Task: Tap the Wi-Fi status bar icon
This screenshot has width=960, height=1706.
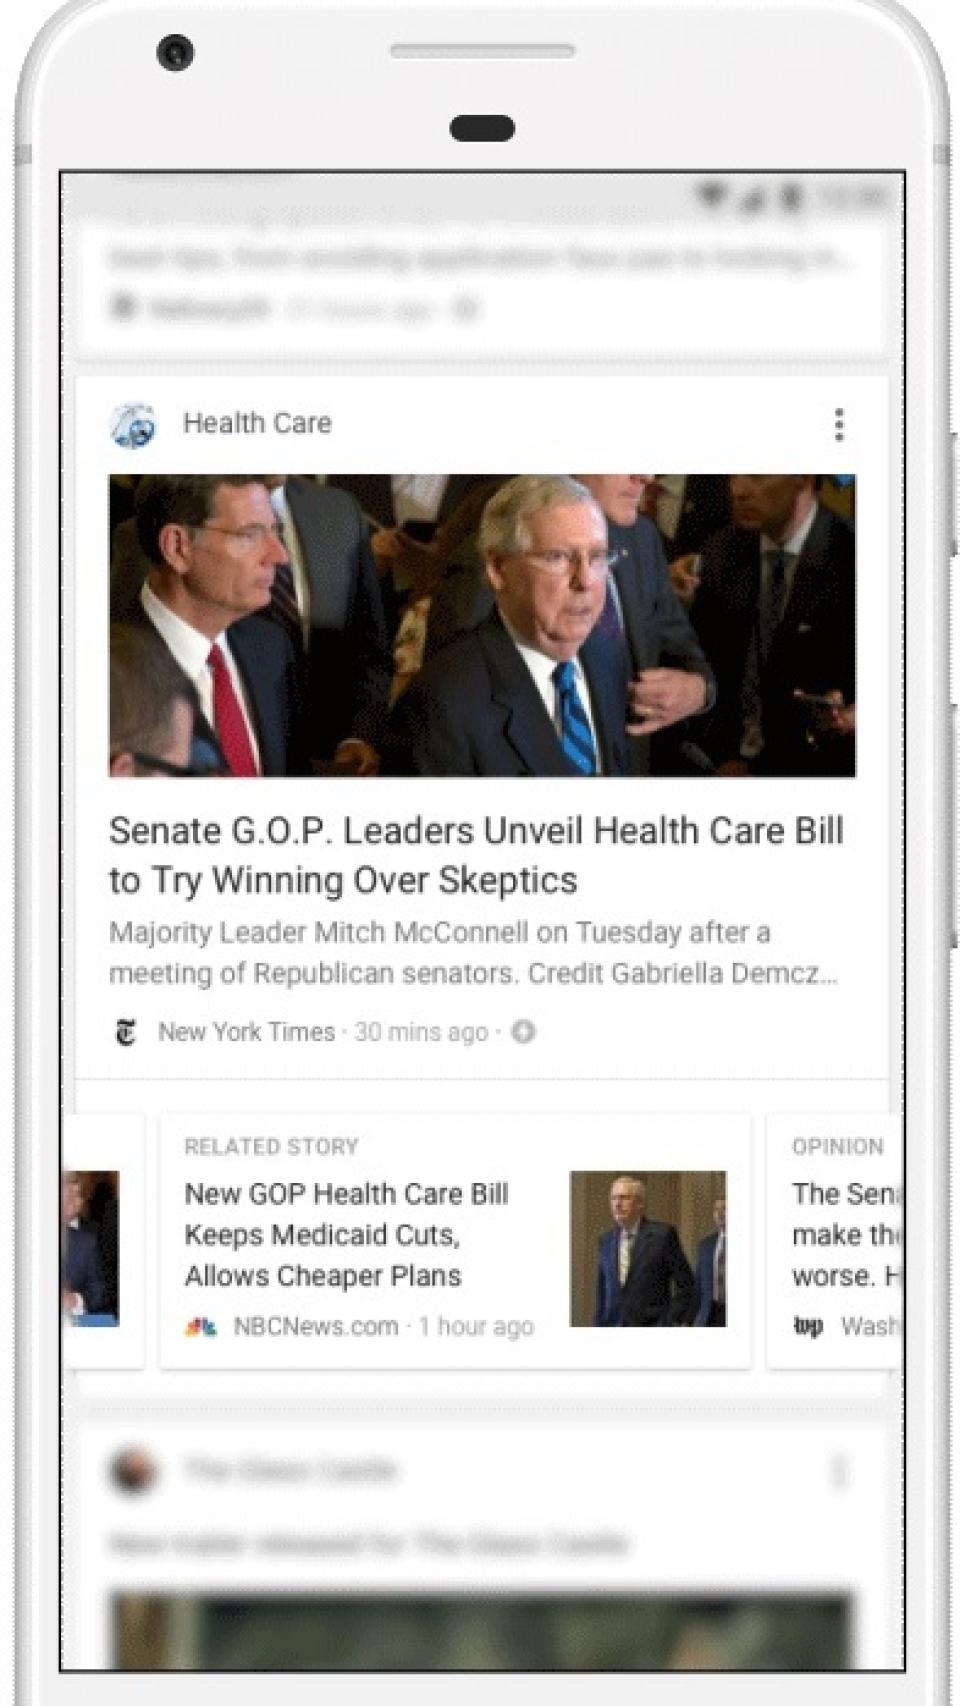Action: 711,196
